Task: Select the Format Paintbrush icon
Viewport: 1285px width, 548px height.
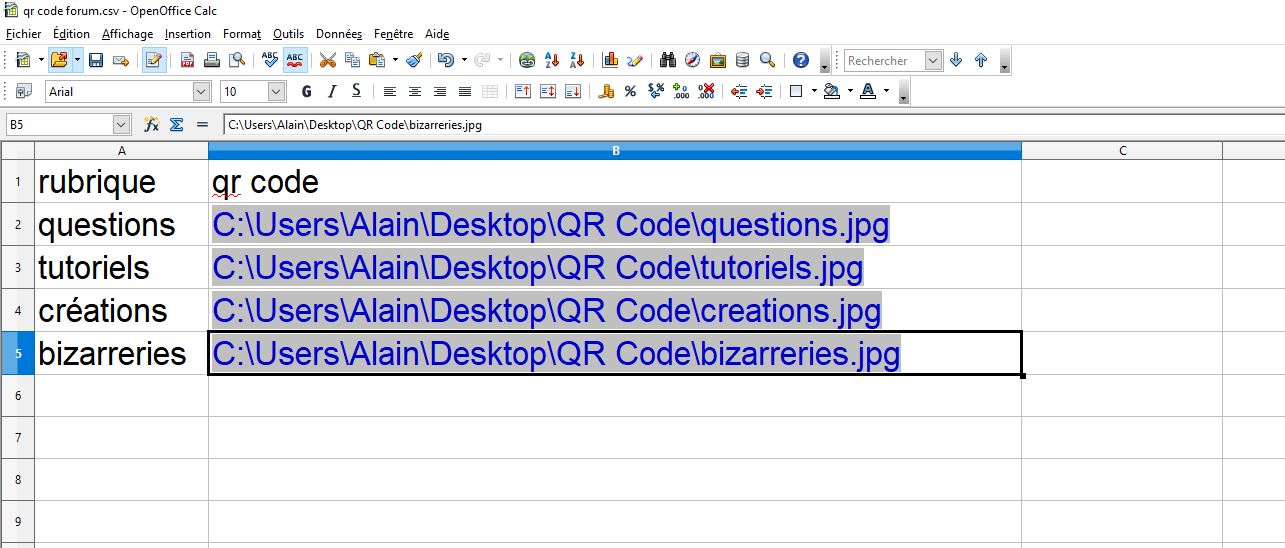Action: tap(414, 60)
